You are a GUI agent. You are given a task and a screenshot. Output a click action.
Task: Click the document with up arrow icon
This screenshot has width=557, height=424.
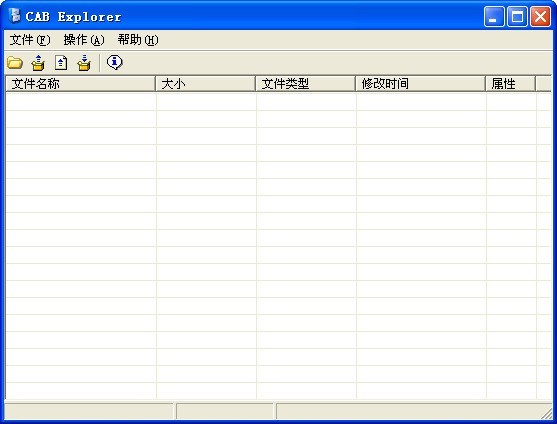tap(61, 63)
